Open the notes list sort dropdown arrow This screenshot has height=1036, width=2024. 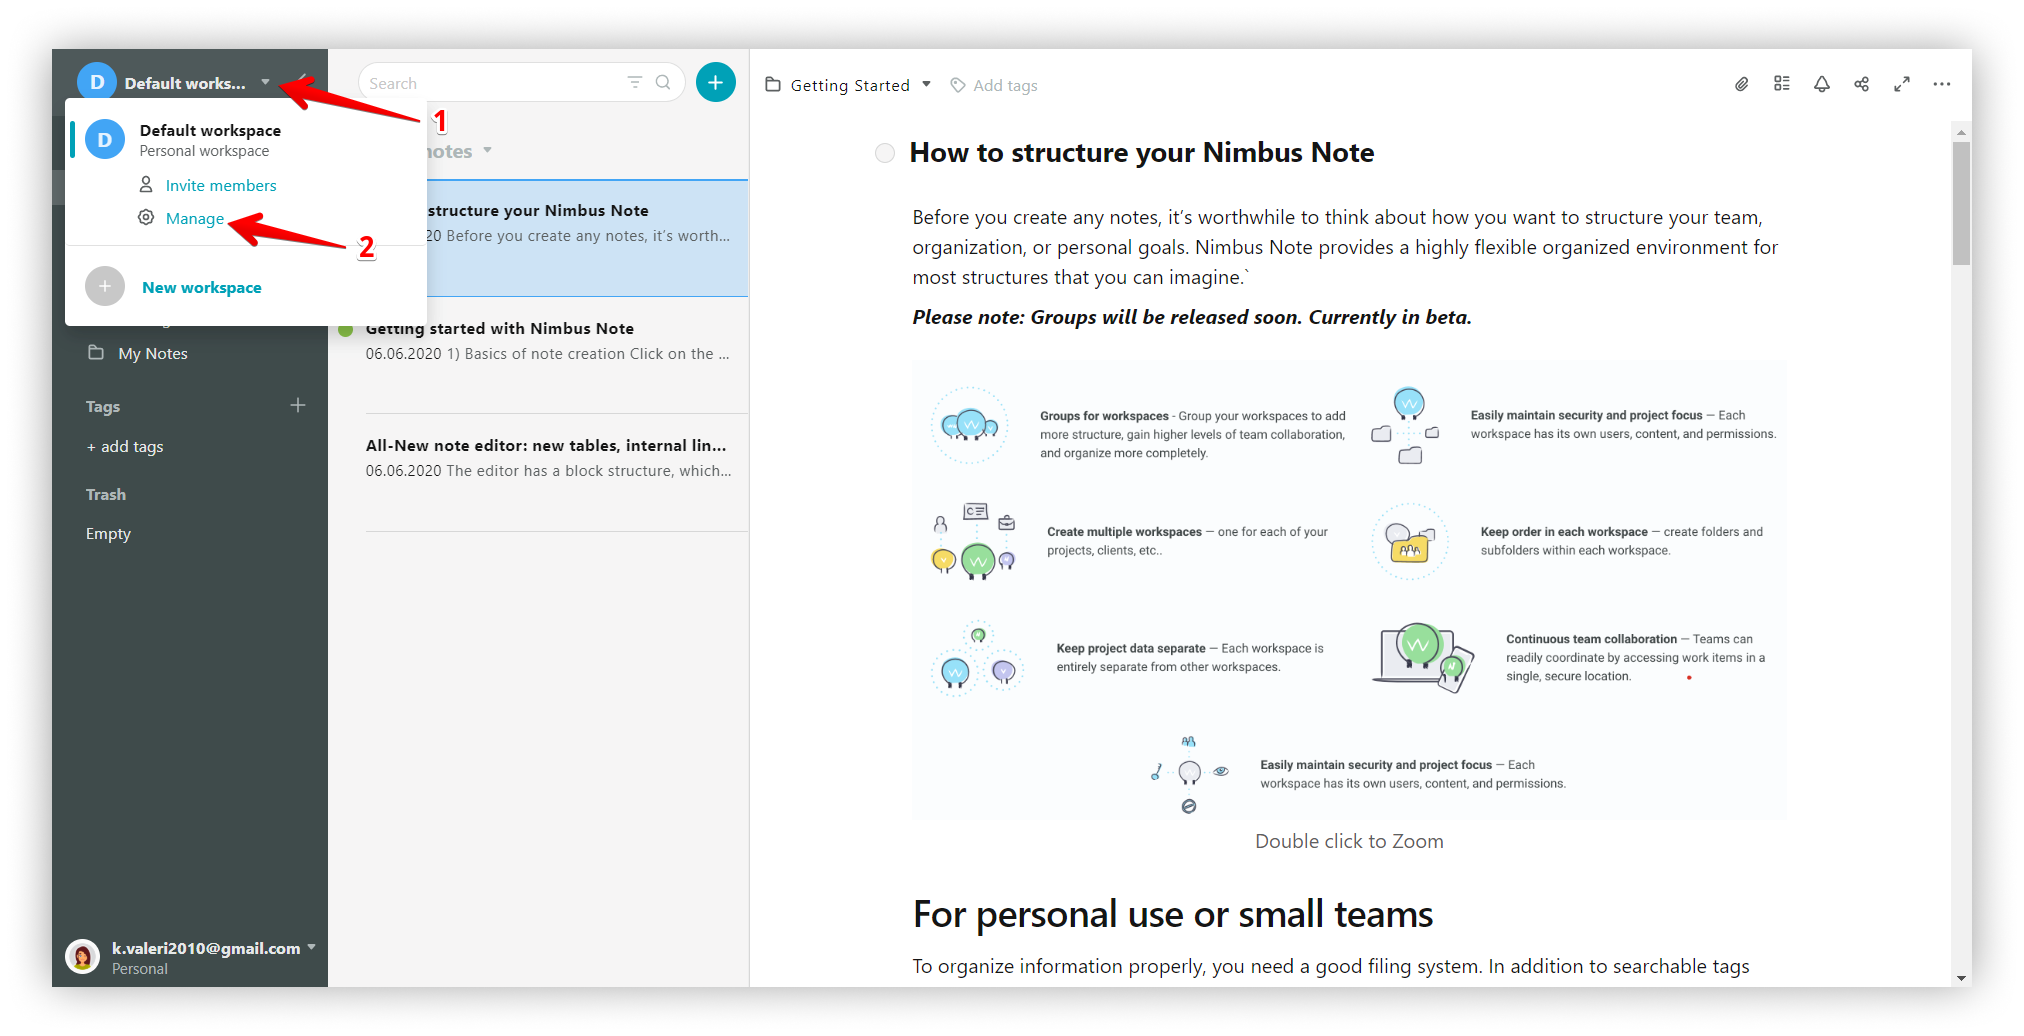(487, 150)
